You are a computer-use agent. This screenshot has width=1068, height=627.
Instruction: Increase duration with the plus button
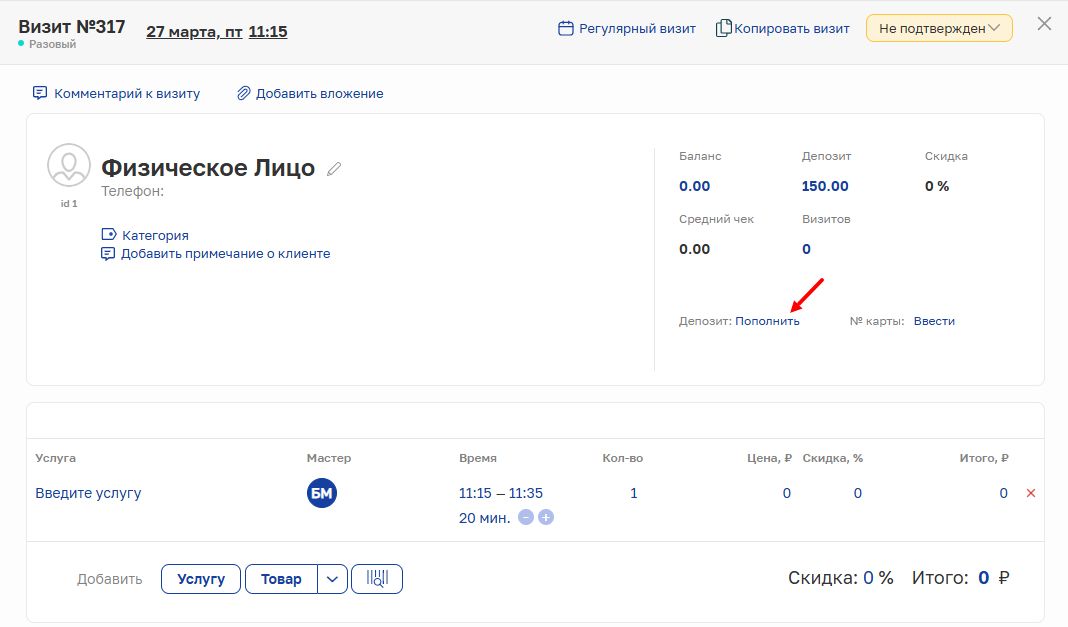pyautogui.click(x=546, y=518)
